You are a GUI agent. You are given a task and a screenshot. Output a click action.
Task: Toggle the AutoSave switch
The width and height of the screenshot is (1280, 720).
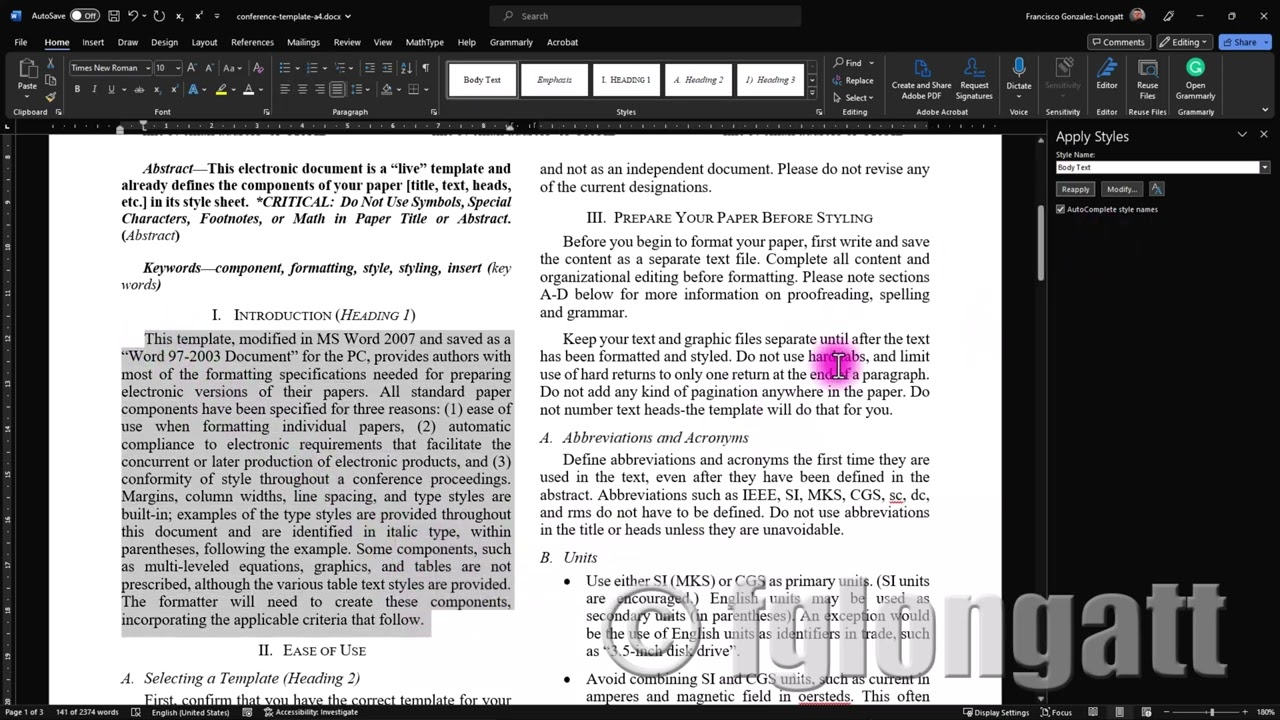click(84, 16)
